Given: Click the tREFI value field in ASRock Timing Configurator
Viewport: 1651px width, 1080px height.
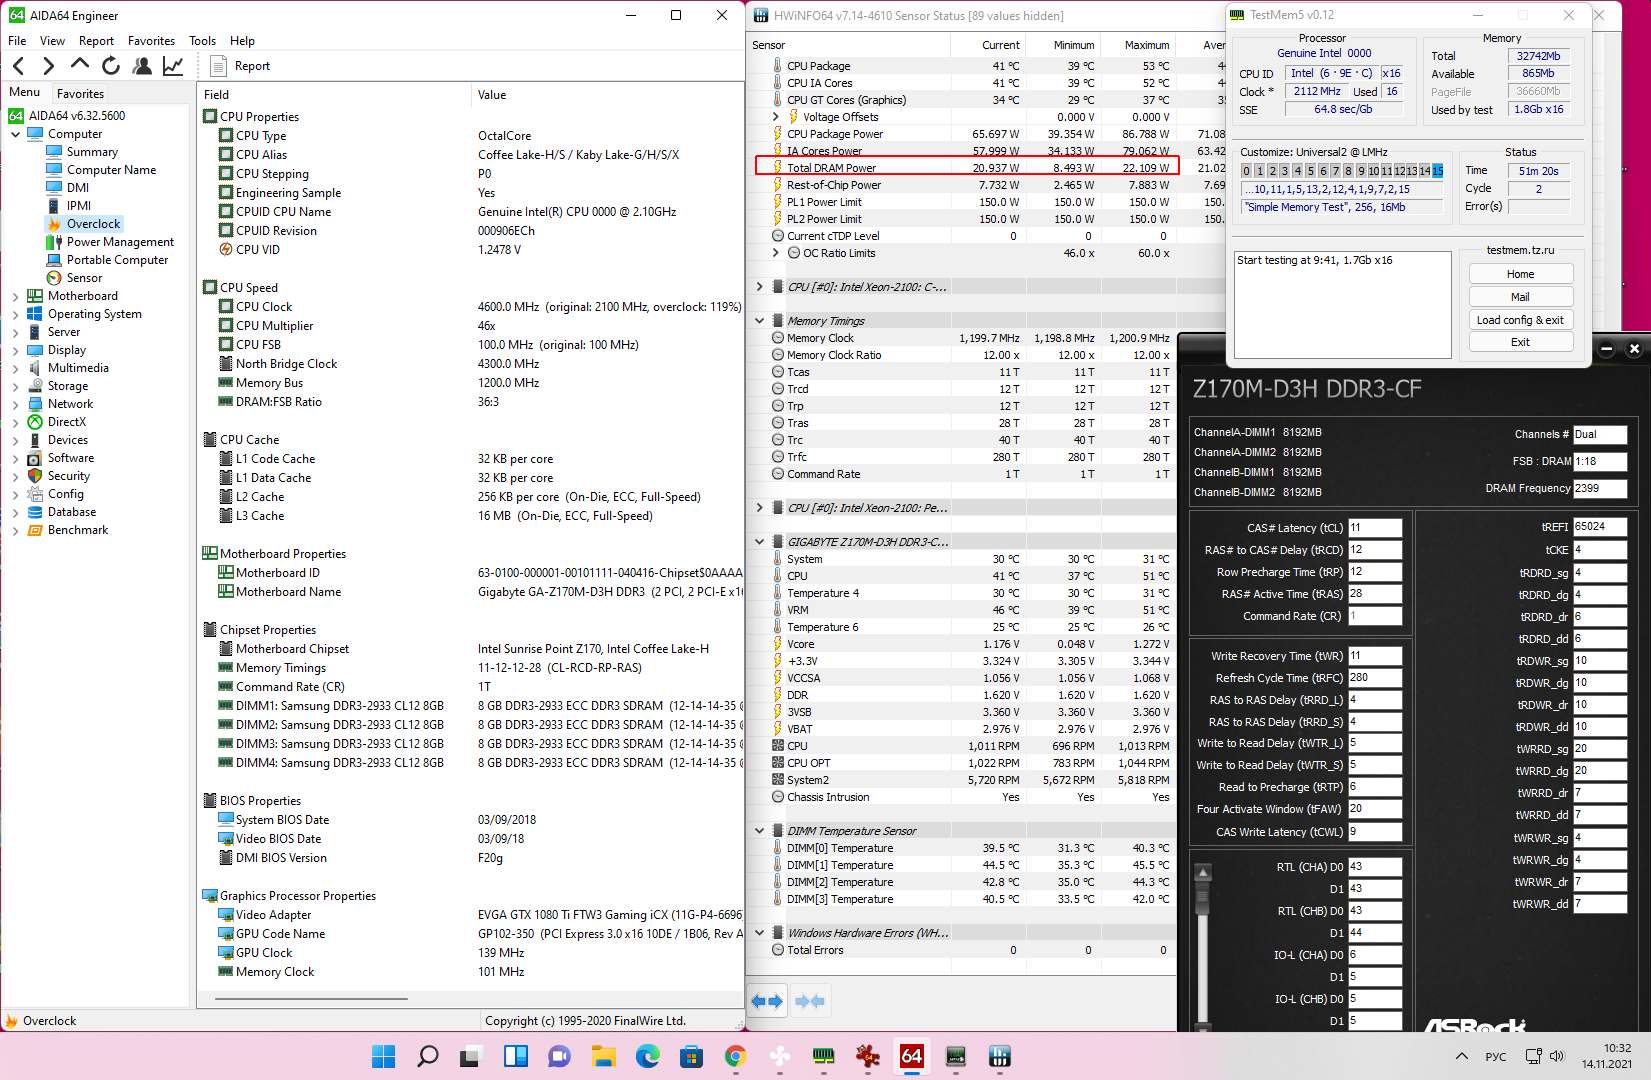Looking at the screenshot, I should tap(1600, 526).
